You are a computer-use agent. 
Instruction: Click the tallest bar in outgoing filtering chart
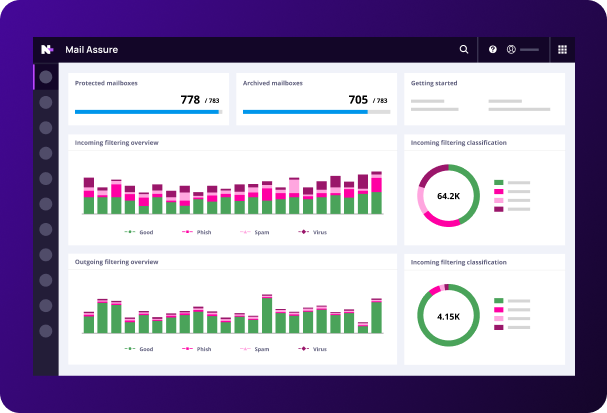pyautogui.click(x=267, y=314)
